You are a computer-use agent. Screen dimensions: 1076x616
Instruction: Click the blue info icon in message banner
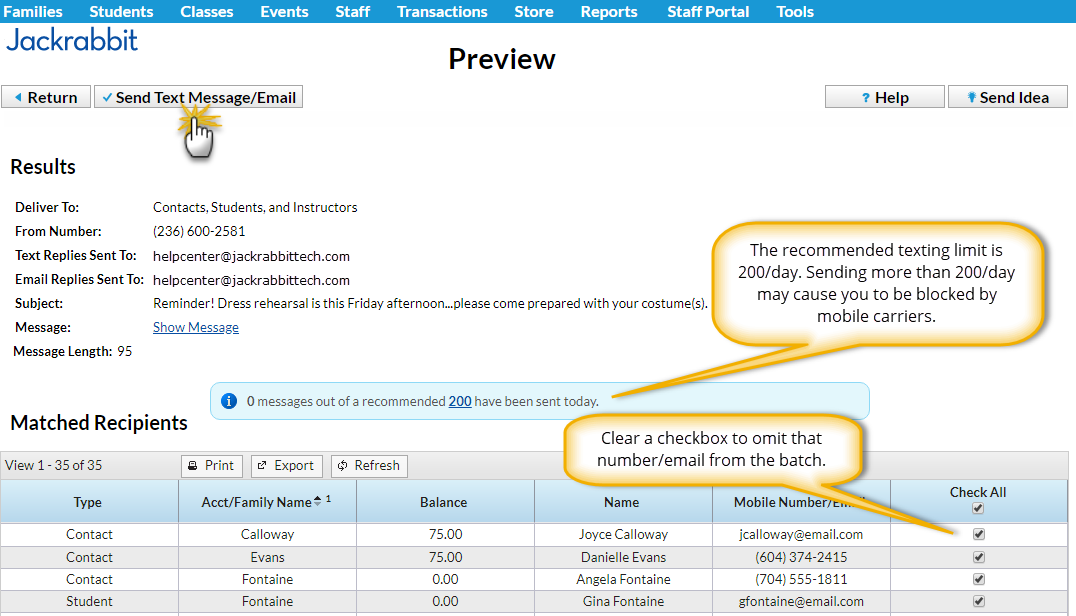tap(229, 401)
